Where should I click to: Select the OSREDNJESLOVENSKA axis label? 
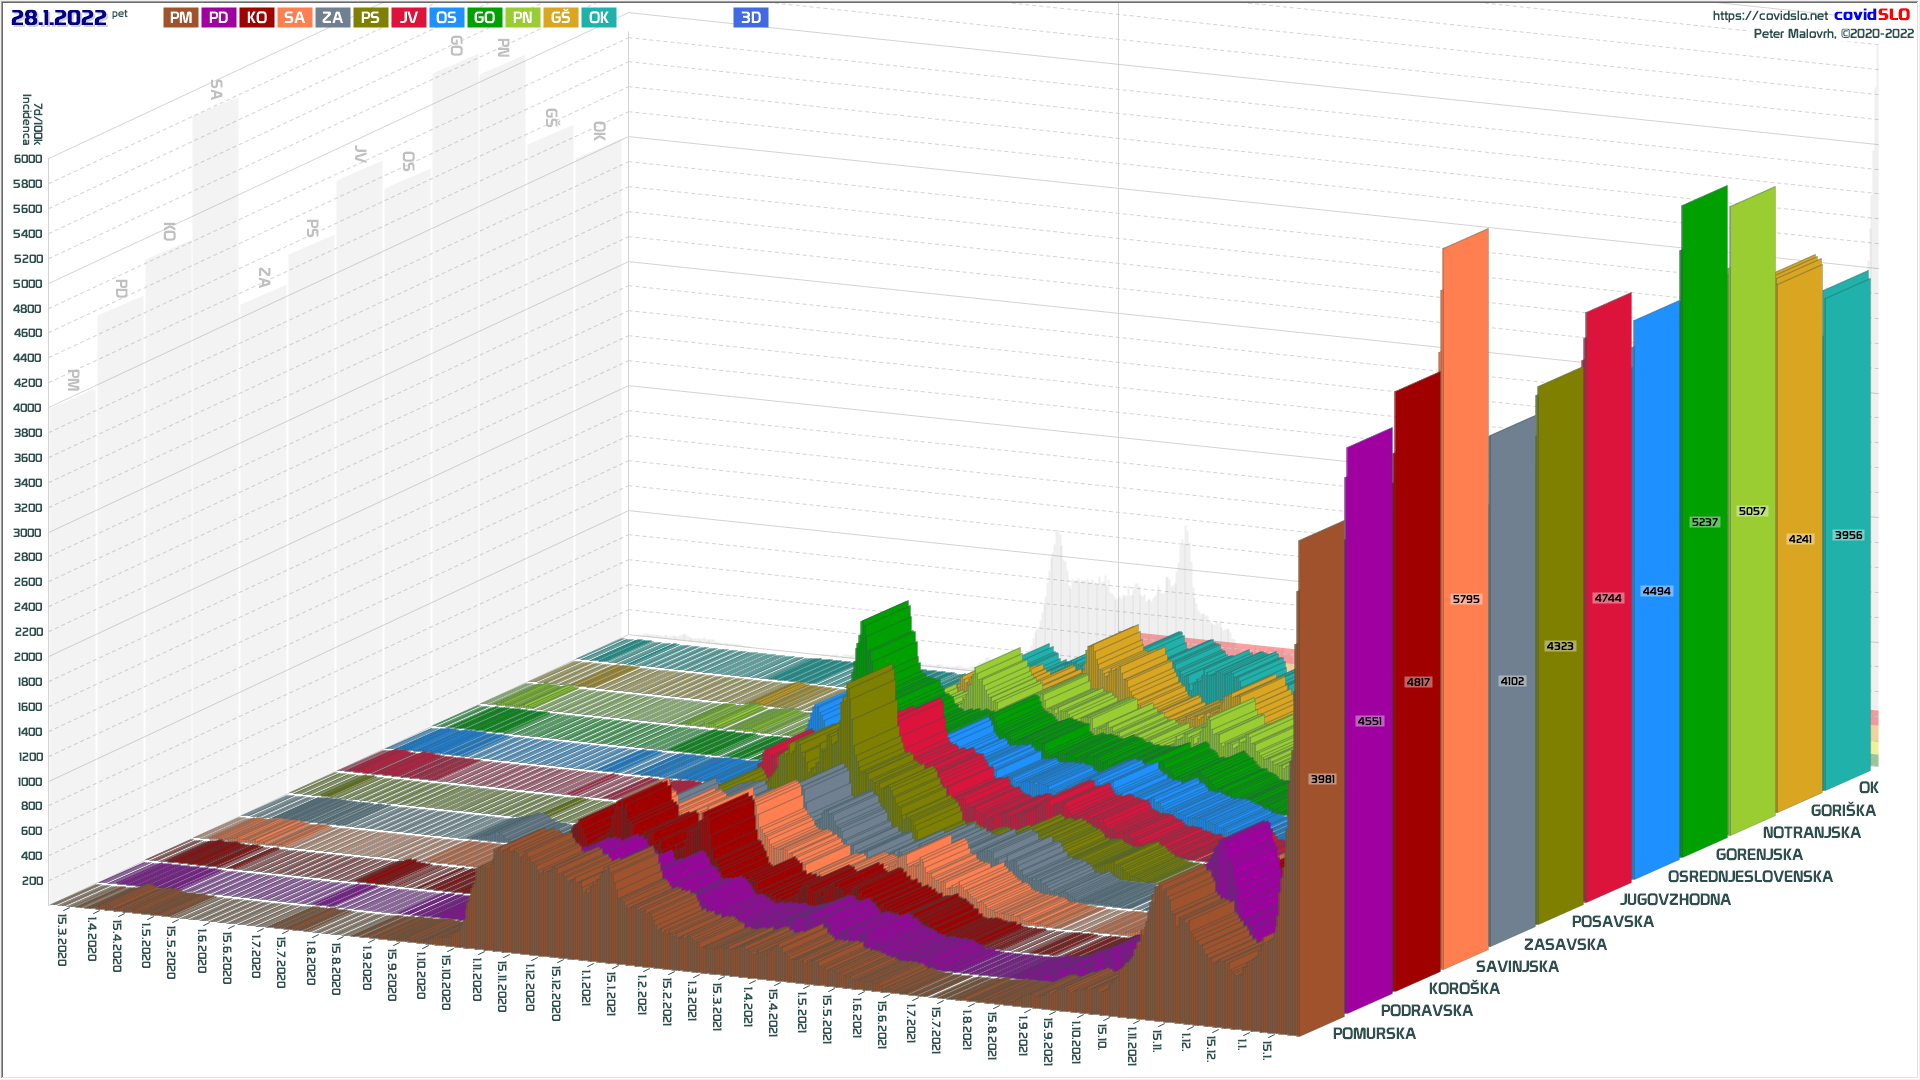(x=1750, y=877)
